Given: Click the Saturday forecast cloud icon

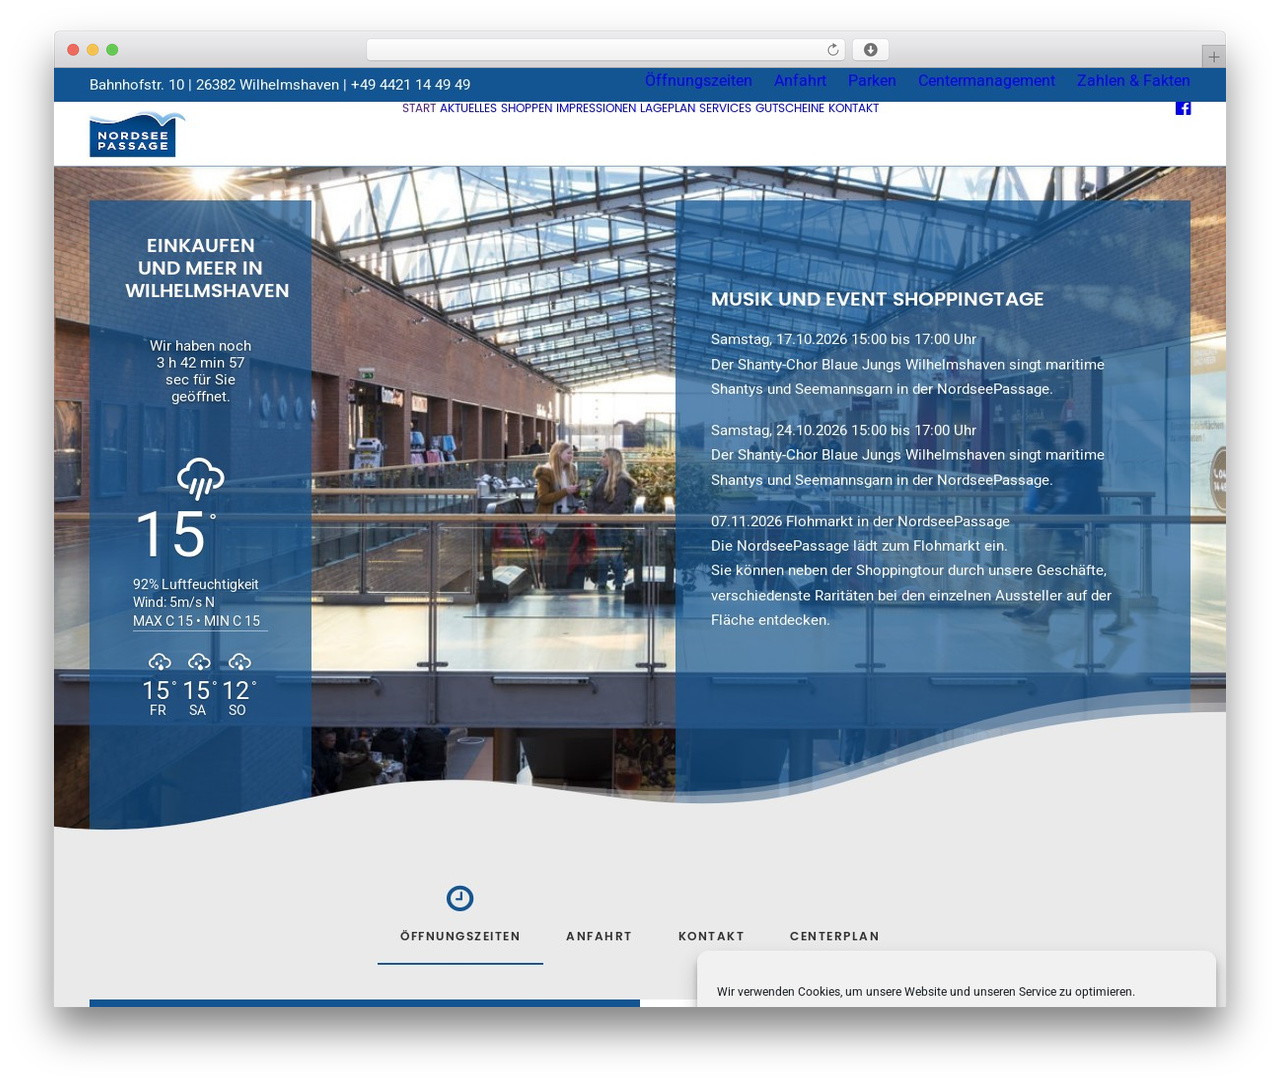Looking at the screenshot, I should tap(199, 662).
